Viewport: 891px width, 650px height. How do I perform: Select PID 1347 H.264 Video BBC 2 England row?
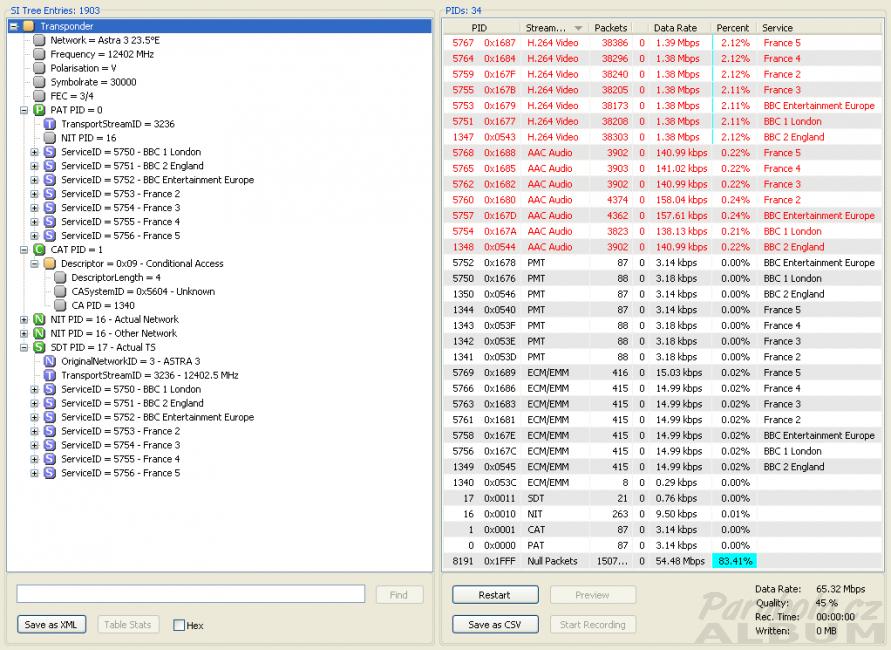(663, 138)
